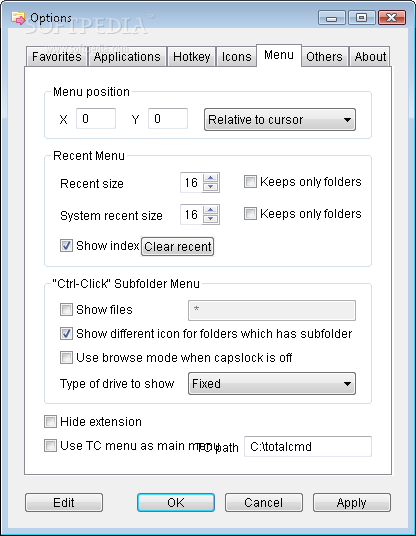Screen dimensions: 416x536
Task: Click the Edit button
Action: [64, 502]
